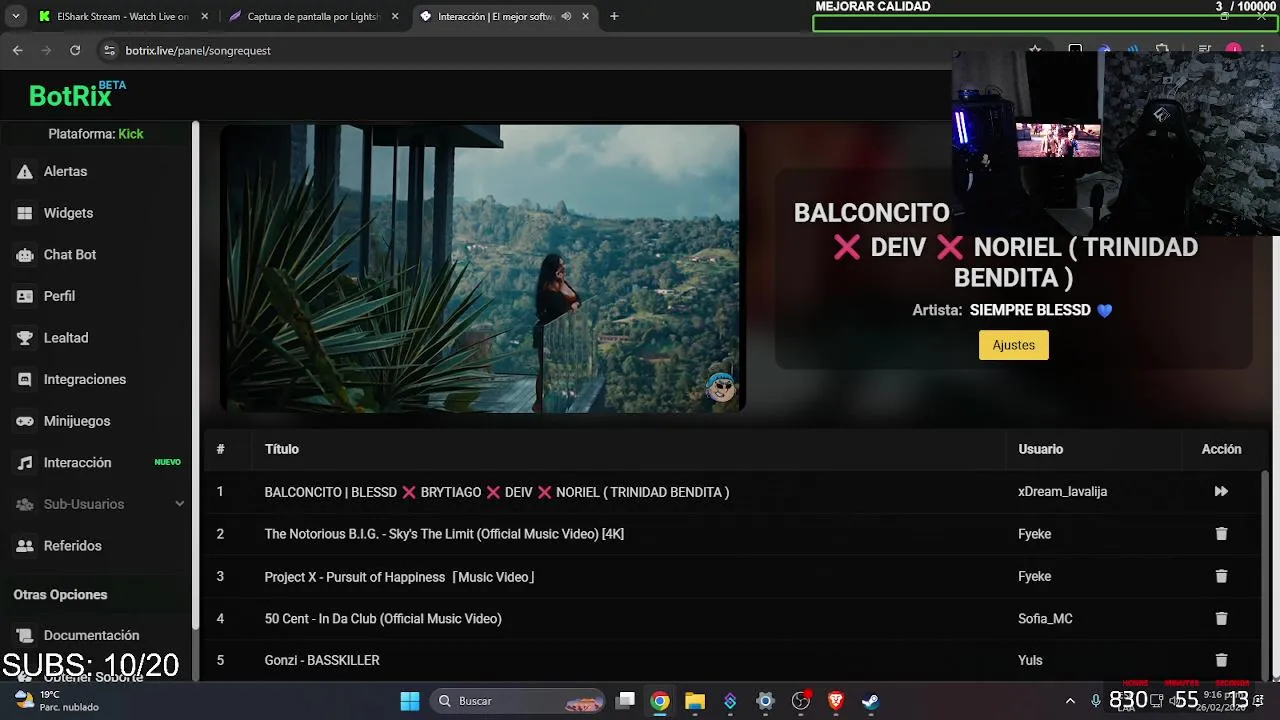Open the browser tab search dropdown
Screen dimensions: 1280x720
(x=15, y=16)
